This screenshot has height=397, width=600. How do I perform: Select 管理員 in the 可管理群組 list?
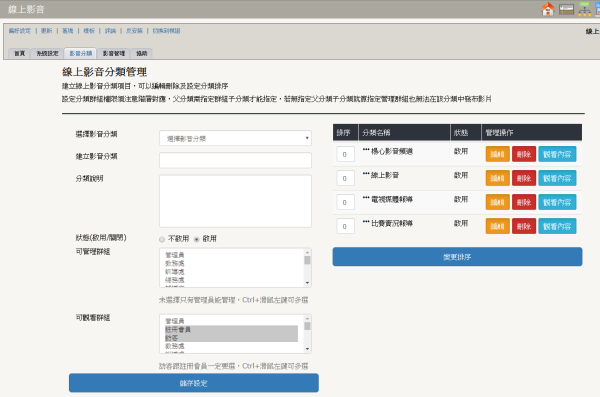pos(175,255)
